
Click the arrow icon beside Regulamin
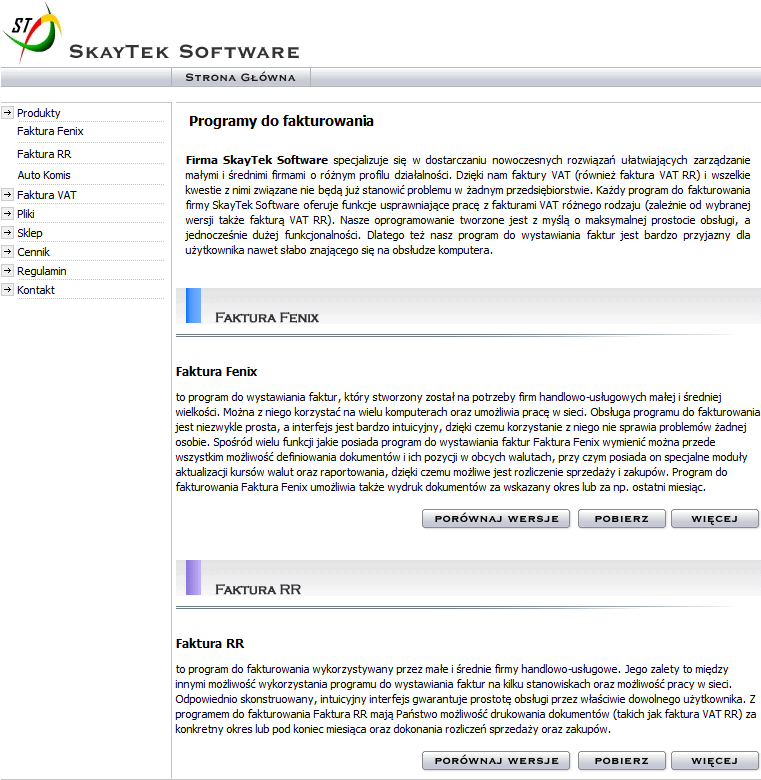[x=7, y=271]
